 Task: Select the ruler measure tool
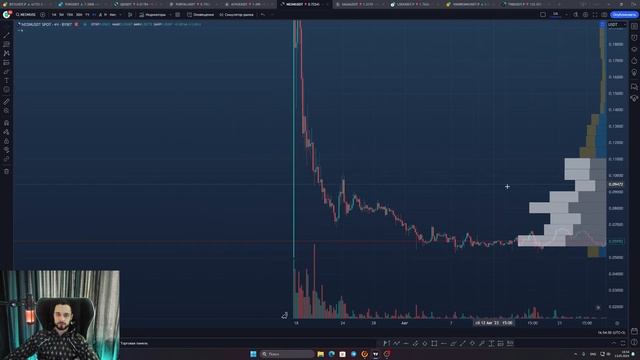pyautogui.click(x=7, y=101)
